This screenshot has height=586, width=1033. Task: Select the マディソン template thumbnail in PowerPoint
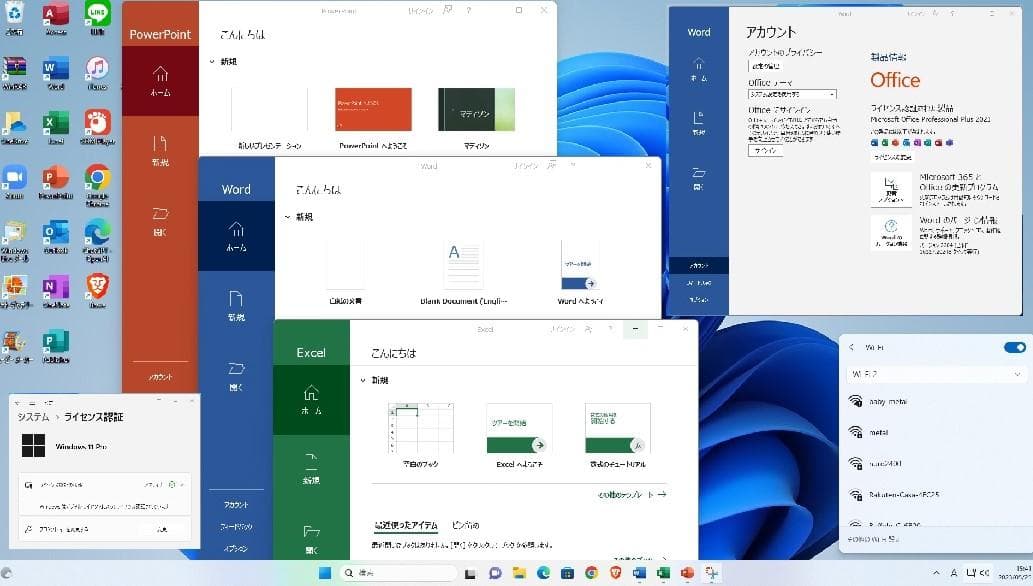tap(476, 110)
